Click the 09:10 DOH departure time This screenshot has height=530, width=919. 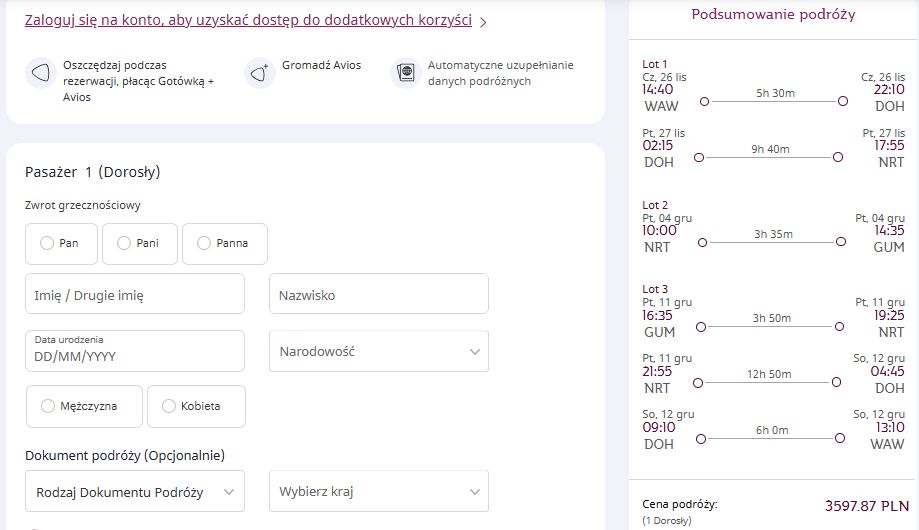(x=659, y=427)
